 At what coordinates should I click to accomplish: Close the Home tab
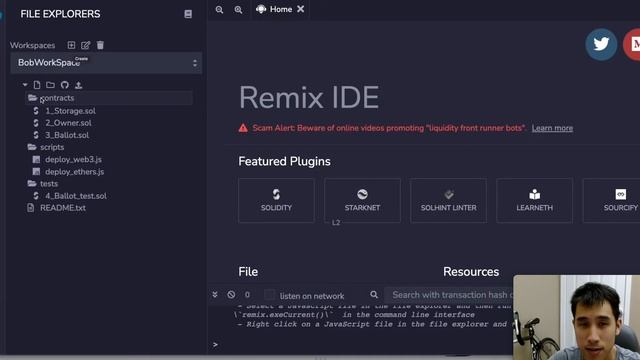(x=300, y=9)
